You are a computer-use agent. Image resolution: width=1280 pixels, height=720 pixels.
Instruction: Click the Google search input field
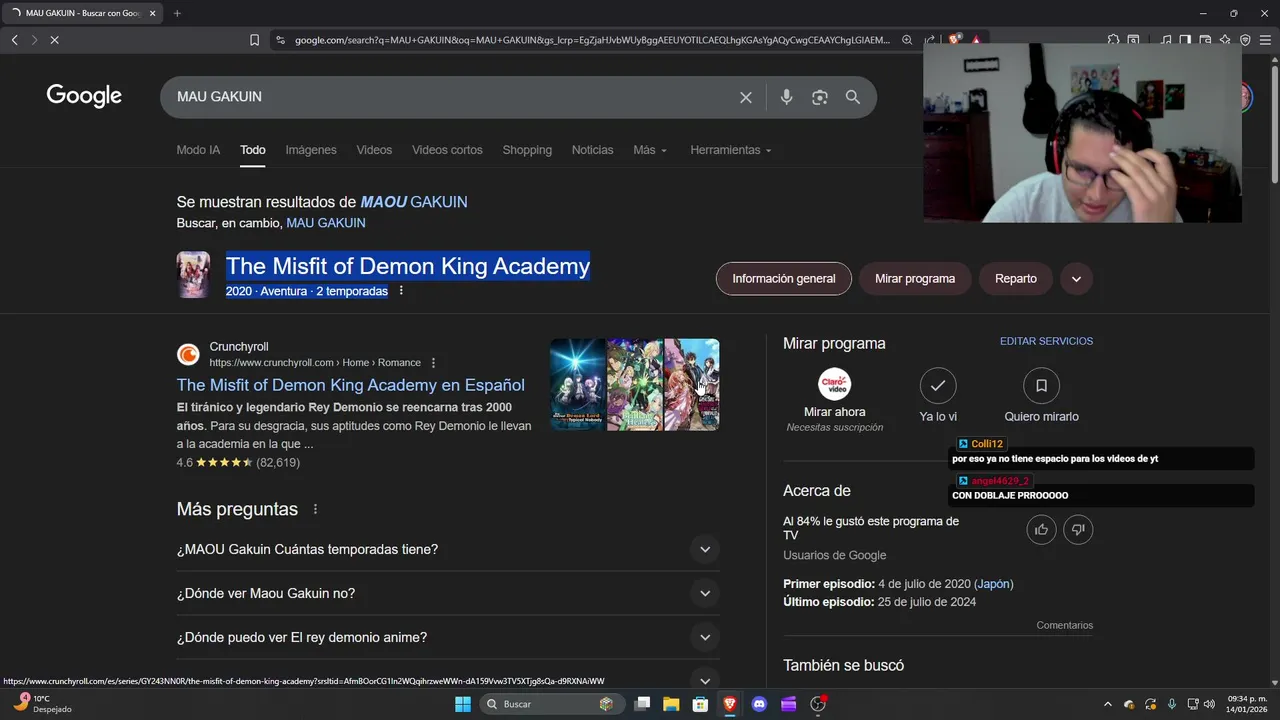tap(450, 97)
